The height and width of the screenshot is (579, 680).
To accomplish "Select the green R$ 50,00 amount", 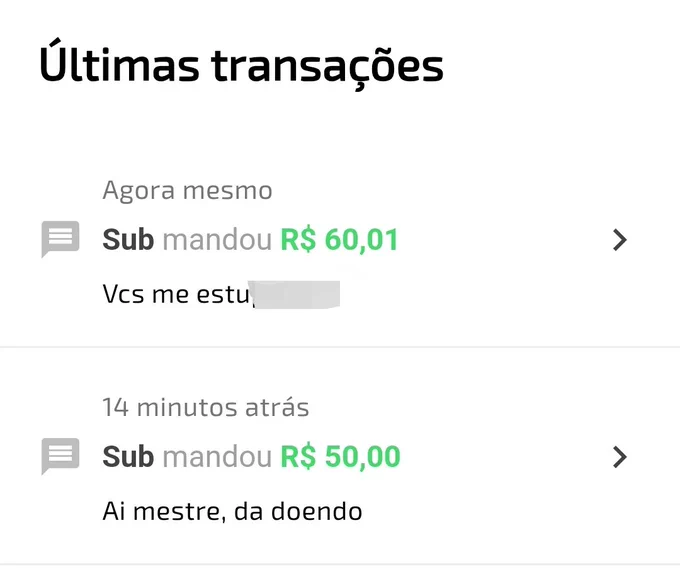I will [340, 457].
